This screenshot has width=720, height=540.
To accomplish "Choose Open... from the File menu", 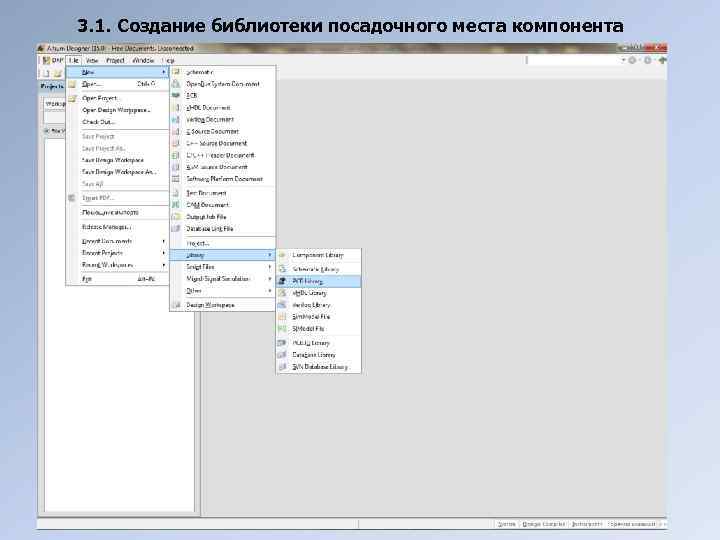I will coord(118,84).
